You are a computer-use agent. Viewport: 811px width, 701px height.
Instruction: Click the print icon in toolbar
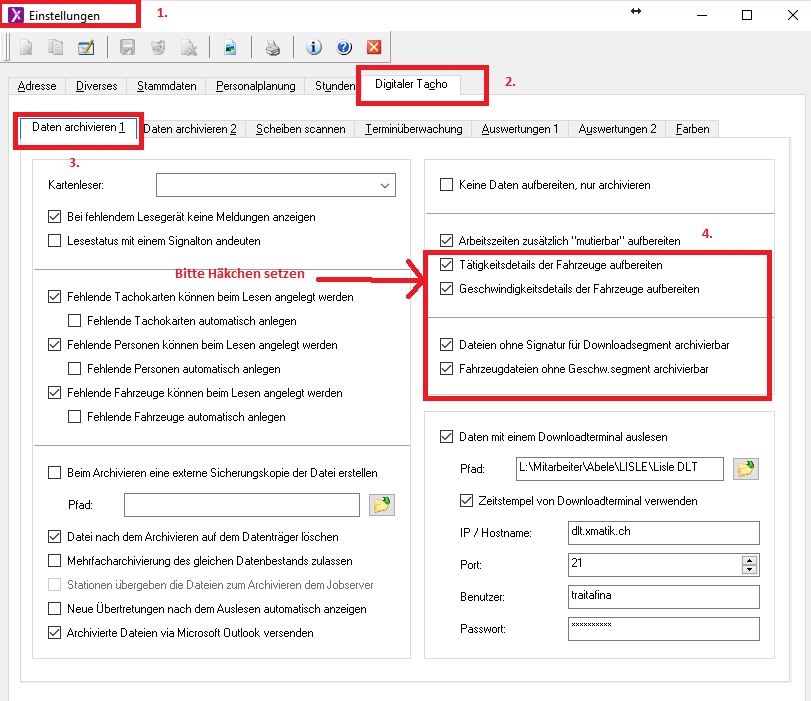click(x=272, y=47)
